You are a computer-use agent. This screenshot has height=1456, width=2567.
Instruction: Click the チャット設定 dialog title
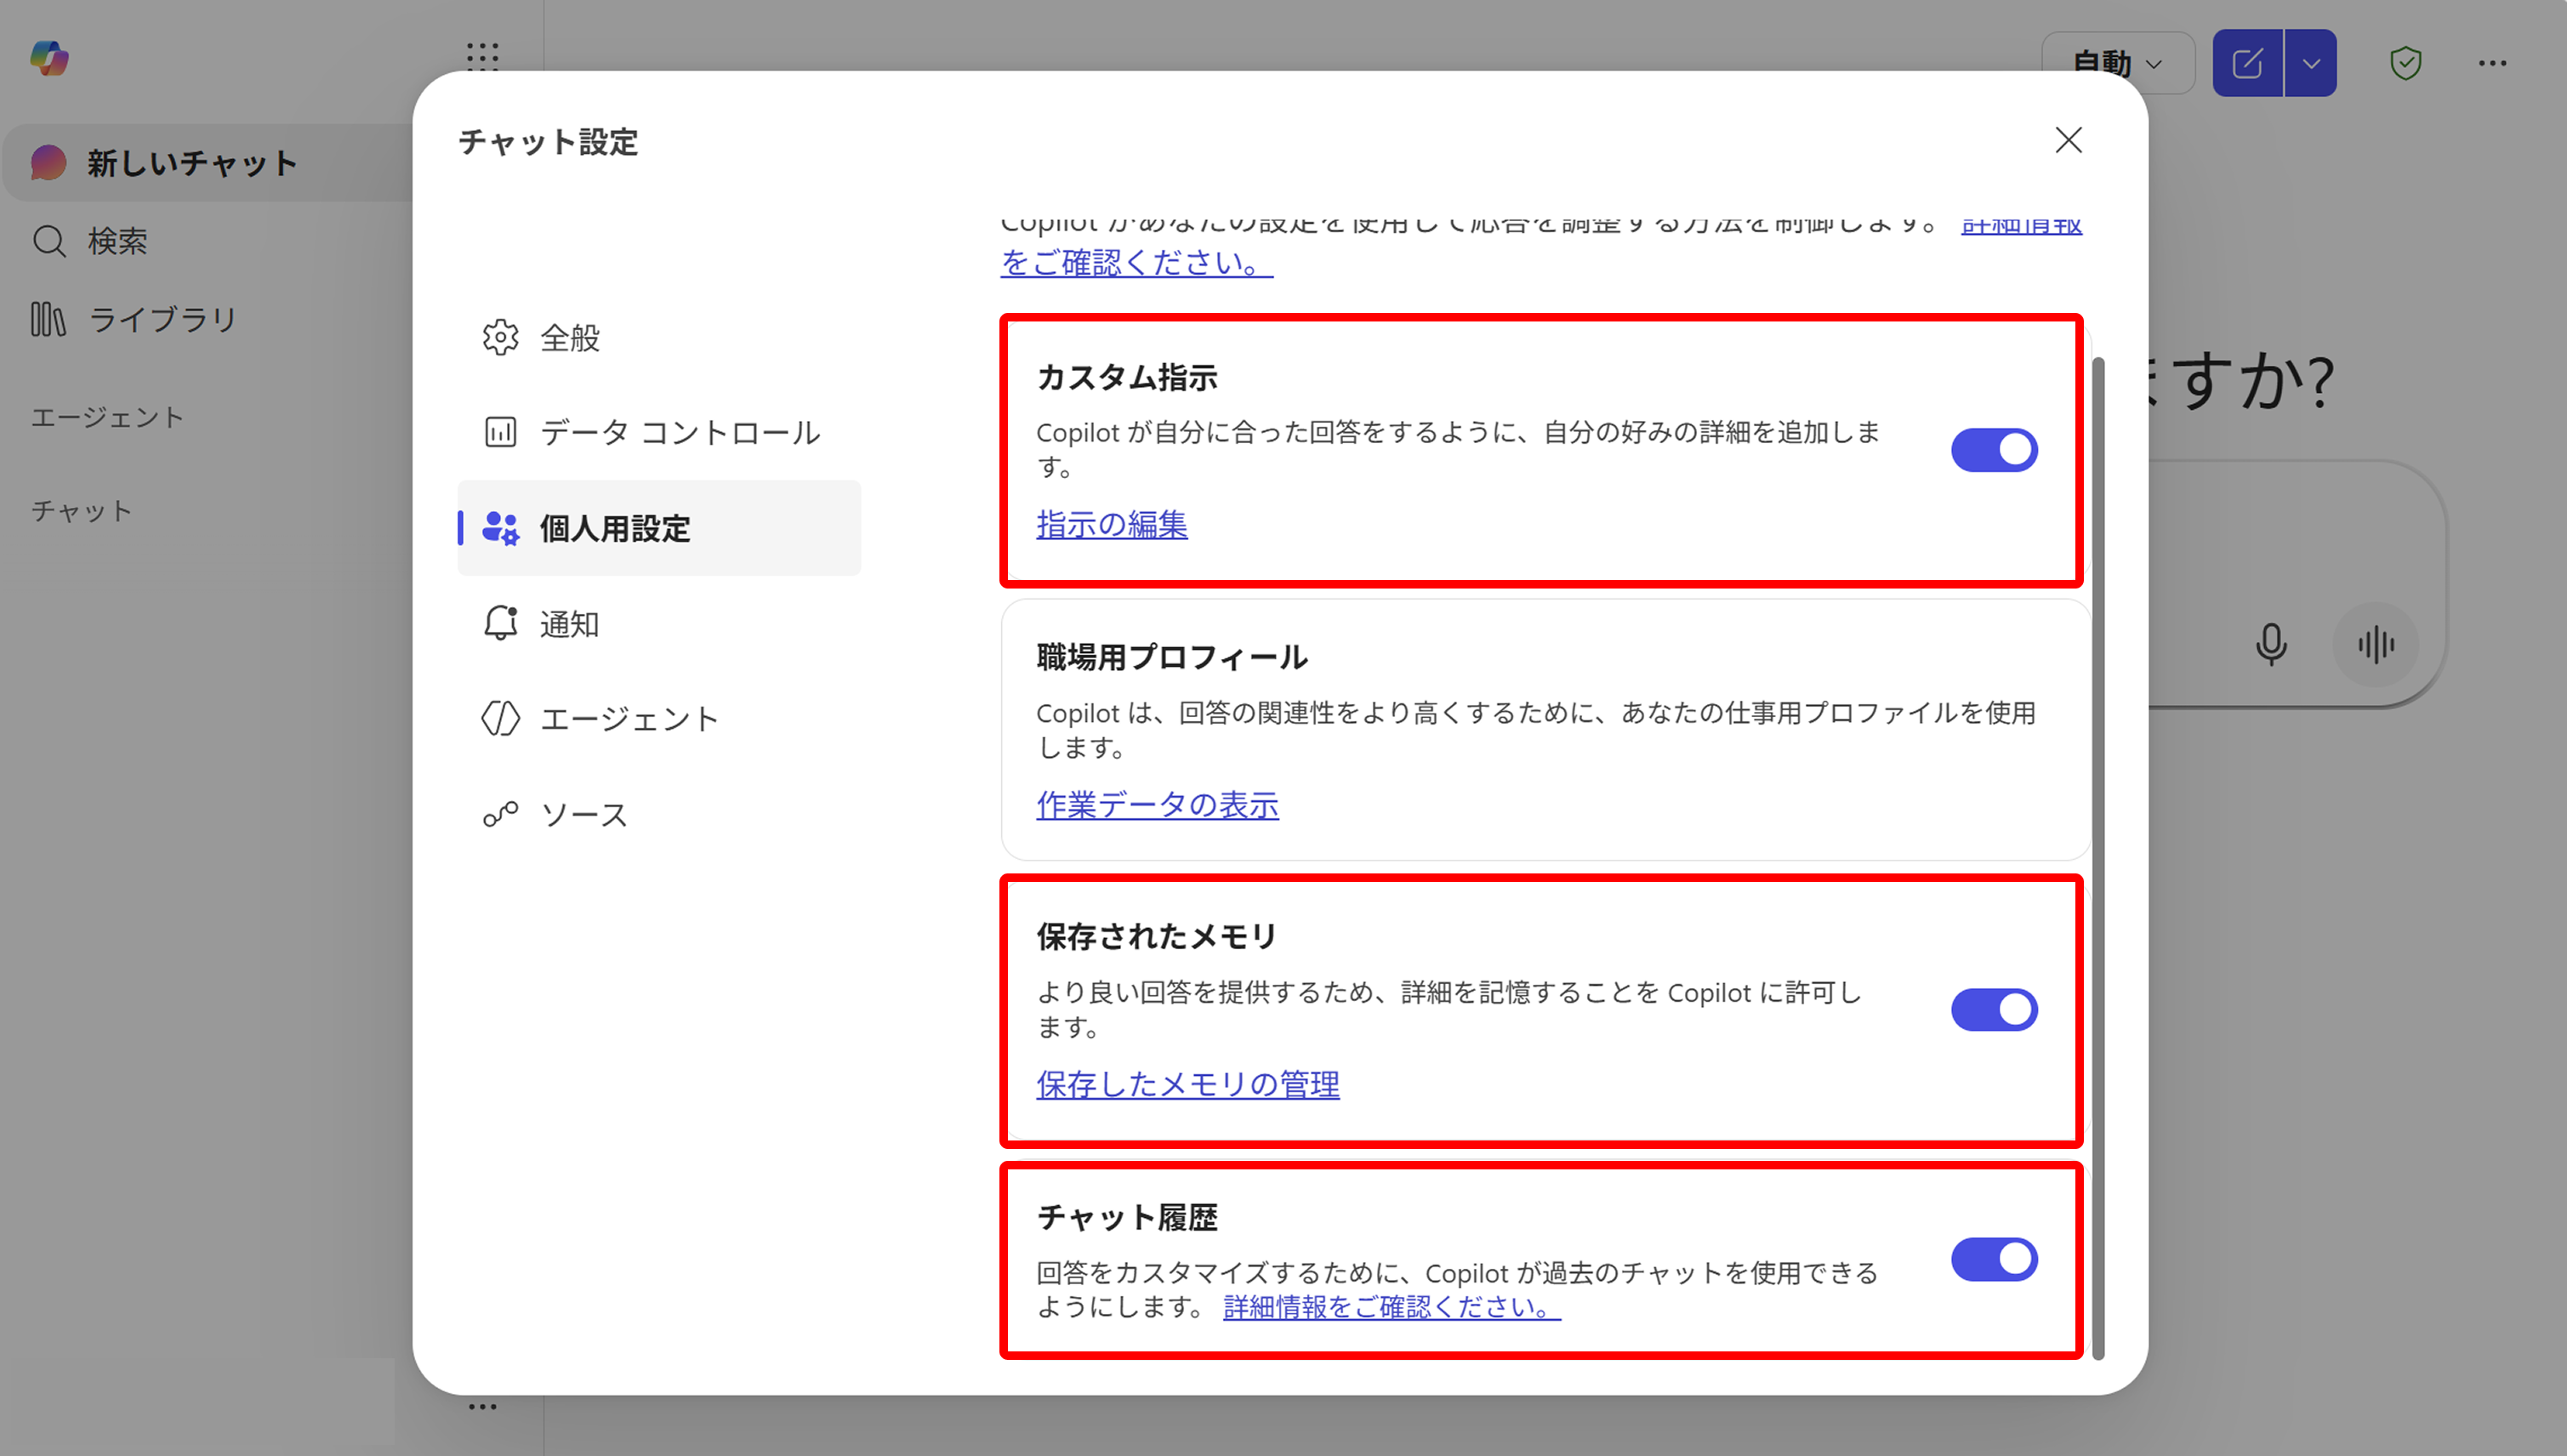coord(548,141)
